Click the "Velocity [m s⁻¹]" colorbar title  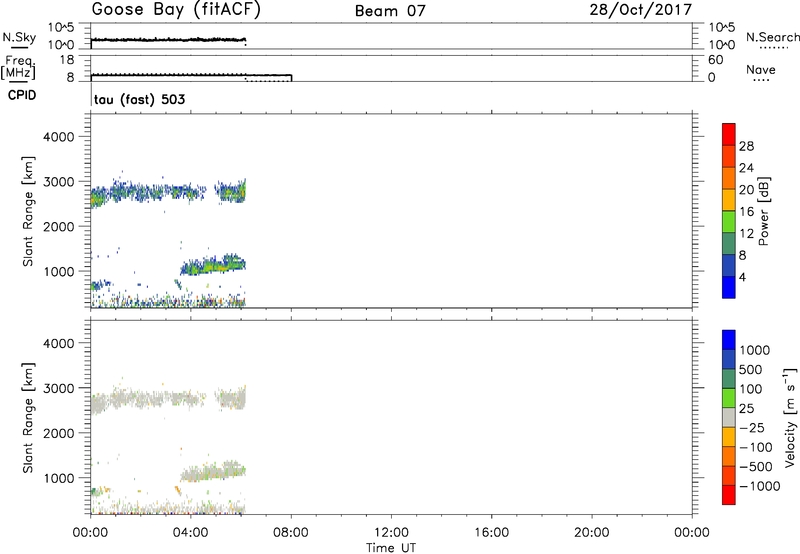tap(789, 417)
